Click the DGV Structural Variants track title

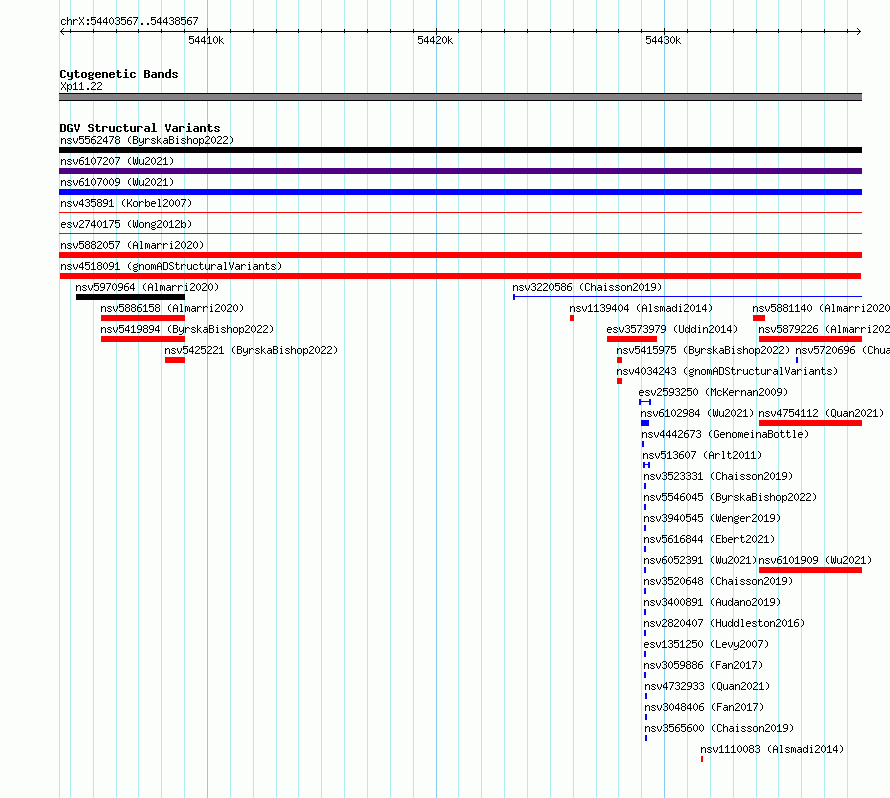tap(140, 128)
